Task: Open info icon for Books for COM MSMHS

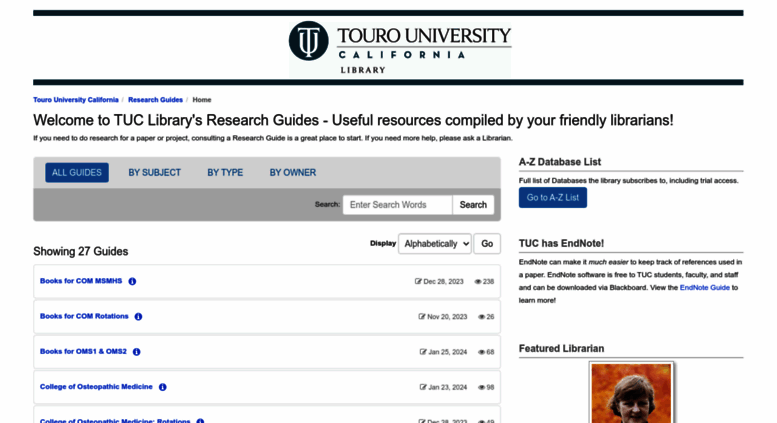Action: [132, 281]
